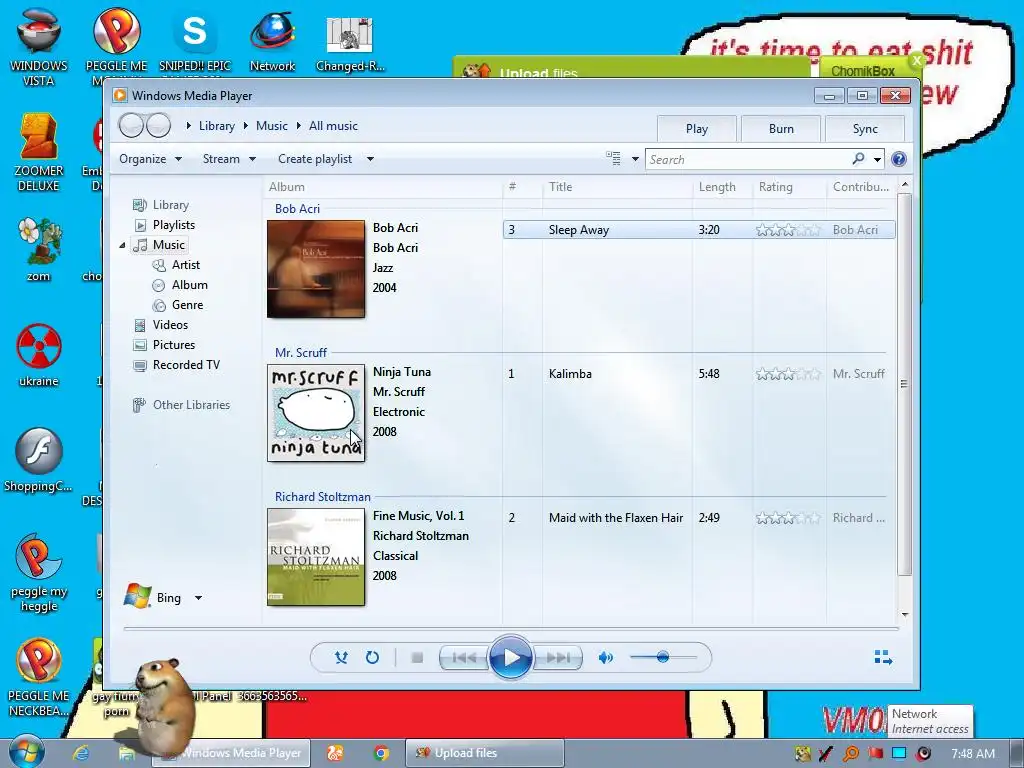Click the View options icon
Screen dimensions: 1024x768
click(x=613, y=158)
